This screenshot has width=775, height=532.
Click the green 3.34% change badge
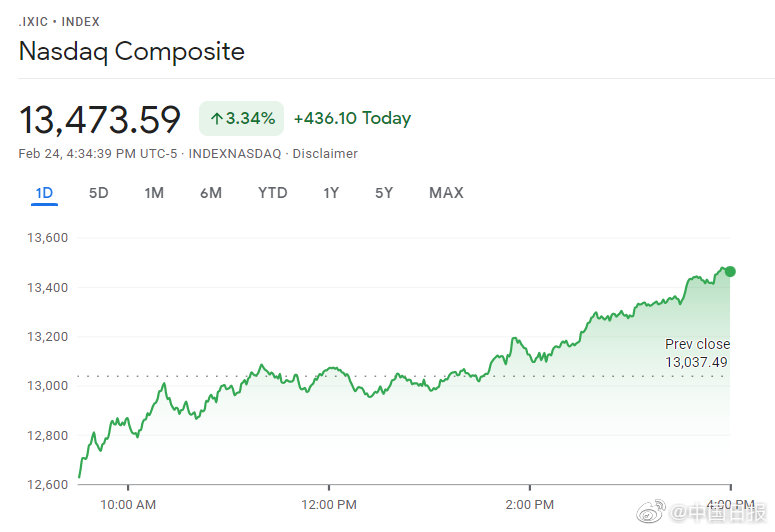pyautogui.click(x=241, y=118)
